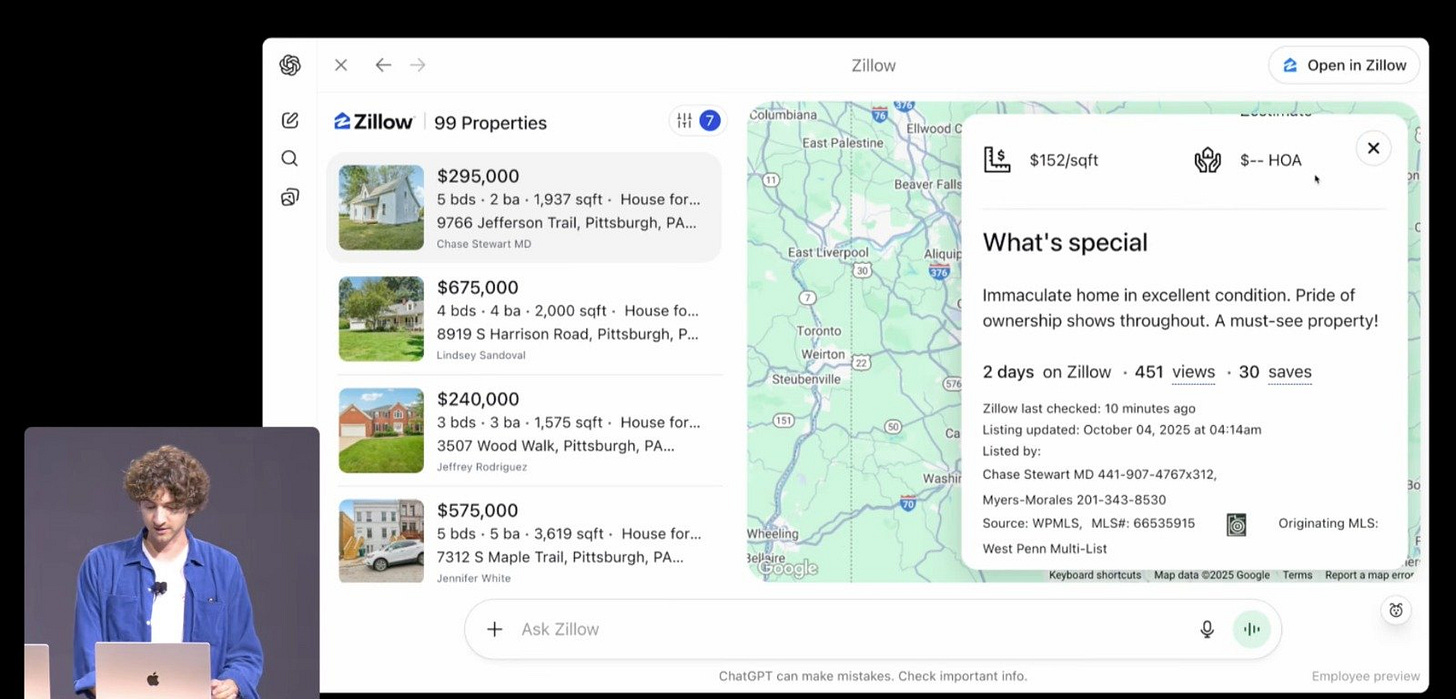Start a new chat with compose icon
Screen dimensions: 1456x699
point(290,120)
